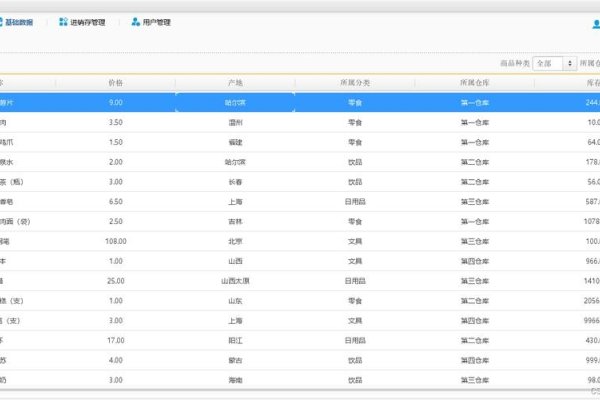The width and height of the screenshot is (600, 400).
Task: Select the row priced 108.00 from 北京
Action: point(235,241)
